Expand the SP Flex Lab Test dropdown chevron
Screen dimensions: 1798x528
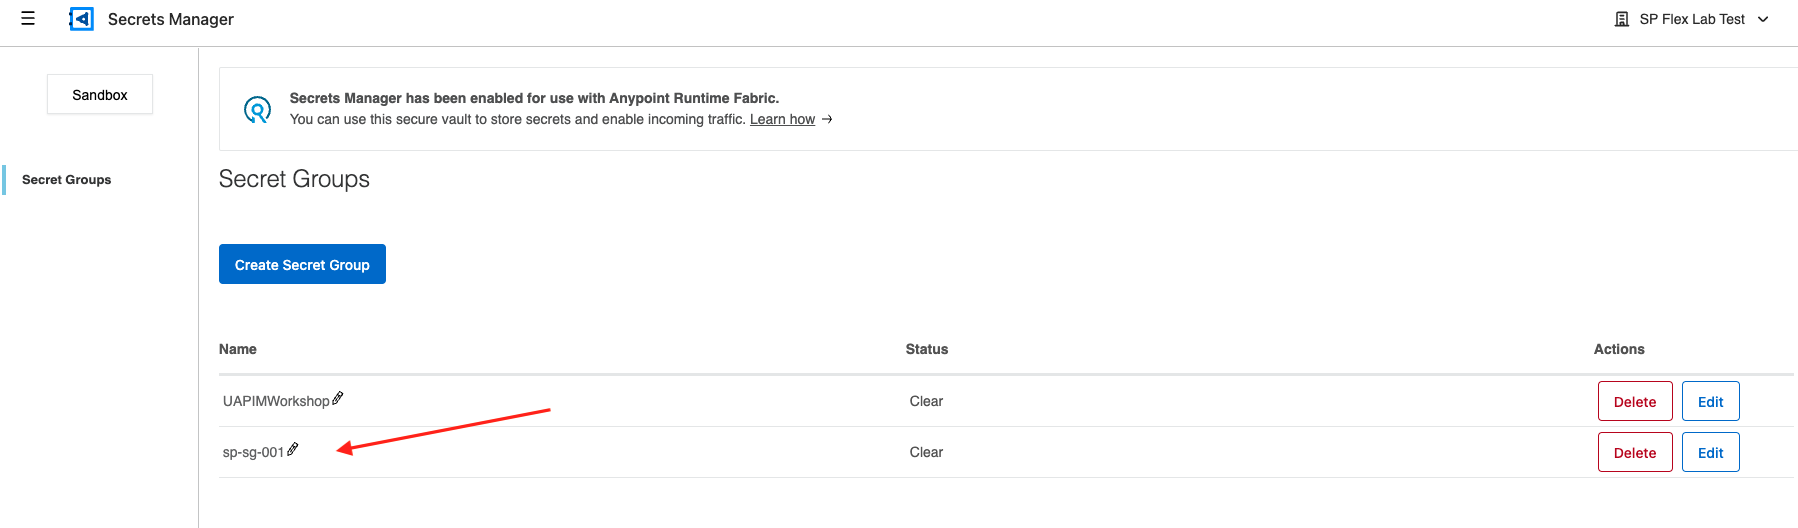(1763, 19)
